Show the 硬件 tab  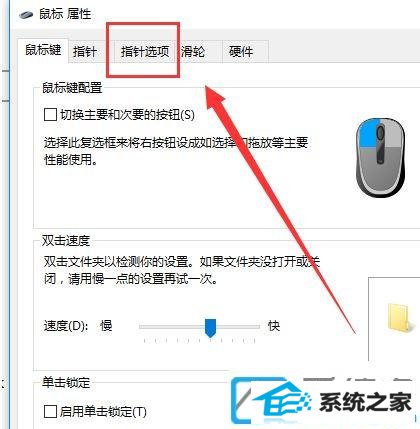click(241, 52)
